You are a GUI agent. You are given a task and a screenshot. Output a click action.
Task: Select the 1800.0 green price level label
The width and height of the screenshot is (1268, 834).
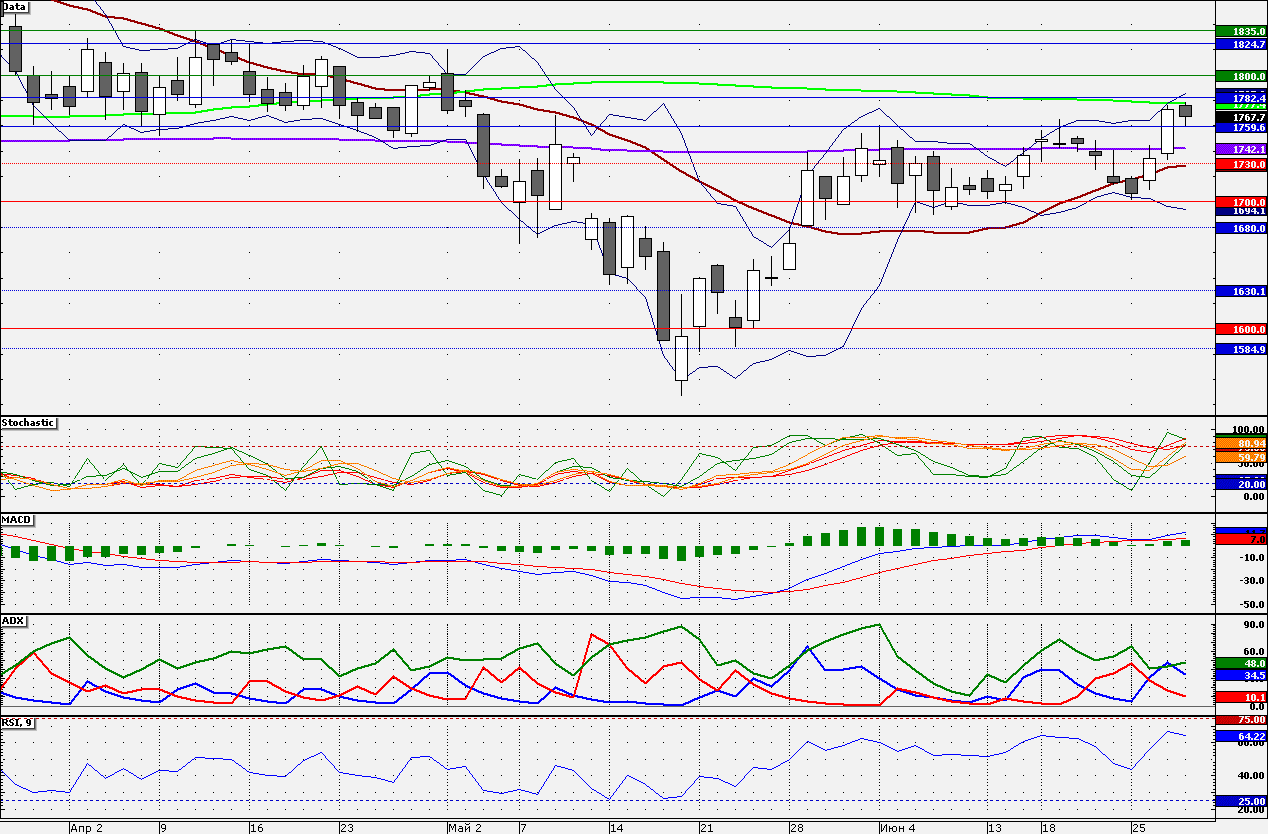(1241, 76)
